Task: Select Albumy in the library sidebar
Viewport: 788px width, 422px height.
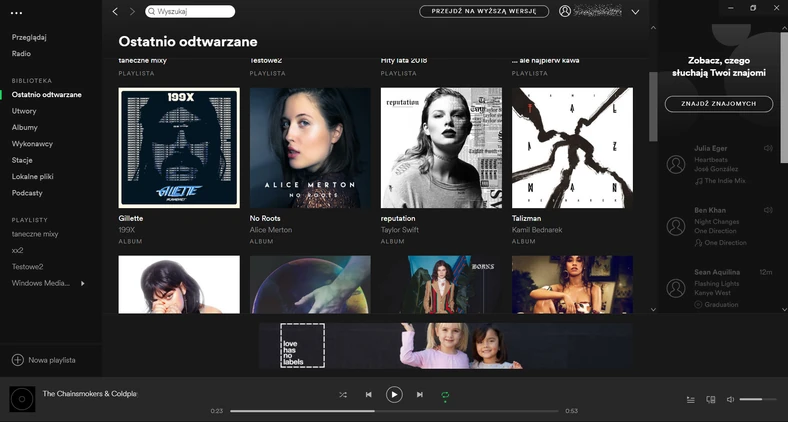Action: click(x=25, y=128)
